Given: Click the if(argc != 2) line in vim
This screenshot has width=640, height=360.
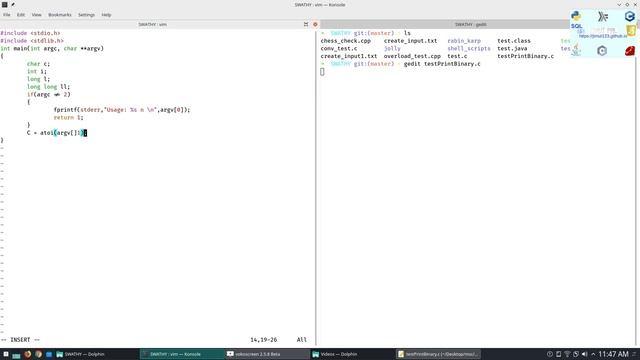Looking at the screenshot, I should tap(49, 95).
